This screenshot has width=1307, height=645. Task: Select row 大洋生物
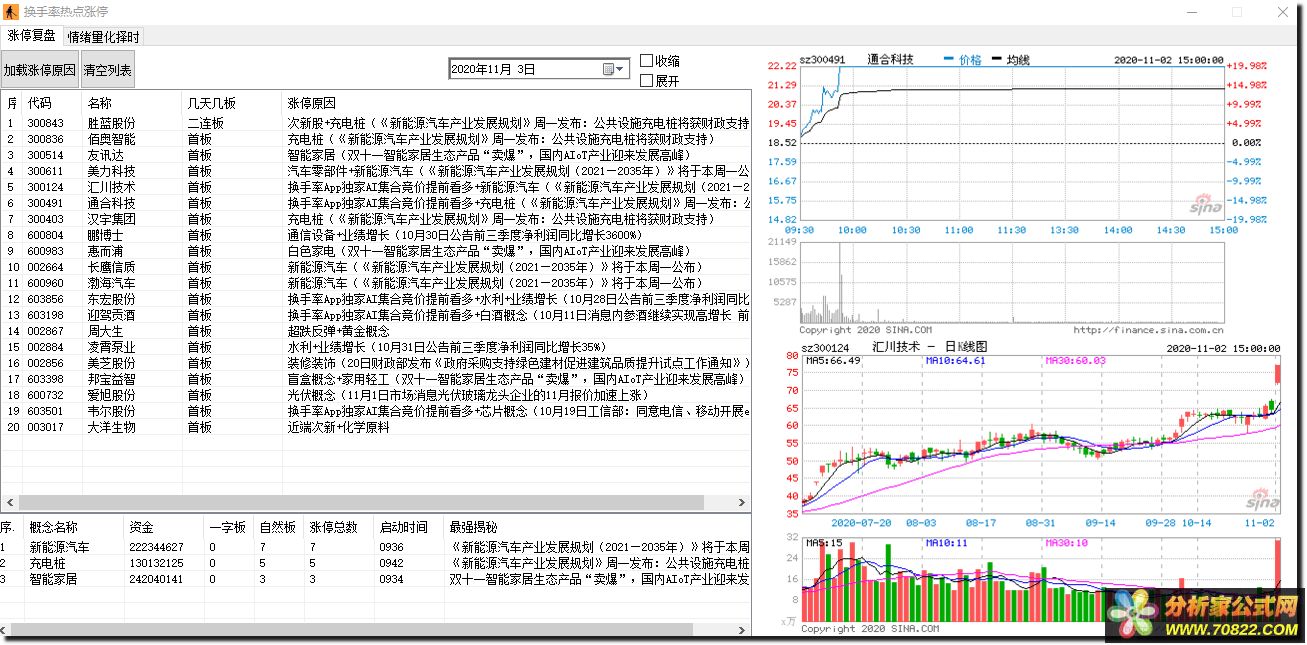(x=375, y=427)
